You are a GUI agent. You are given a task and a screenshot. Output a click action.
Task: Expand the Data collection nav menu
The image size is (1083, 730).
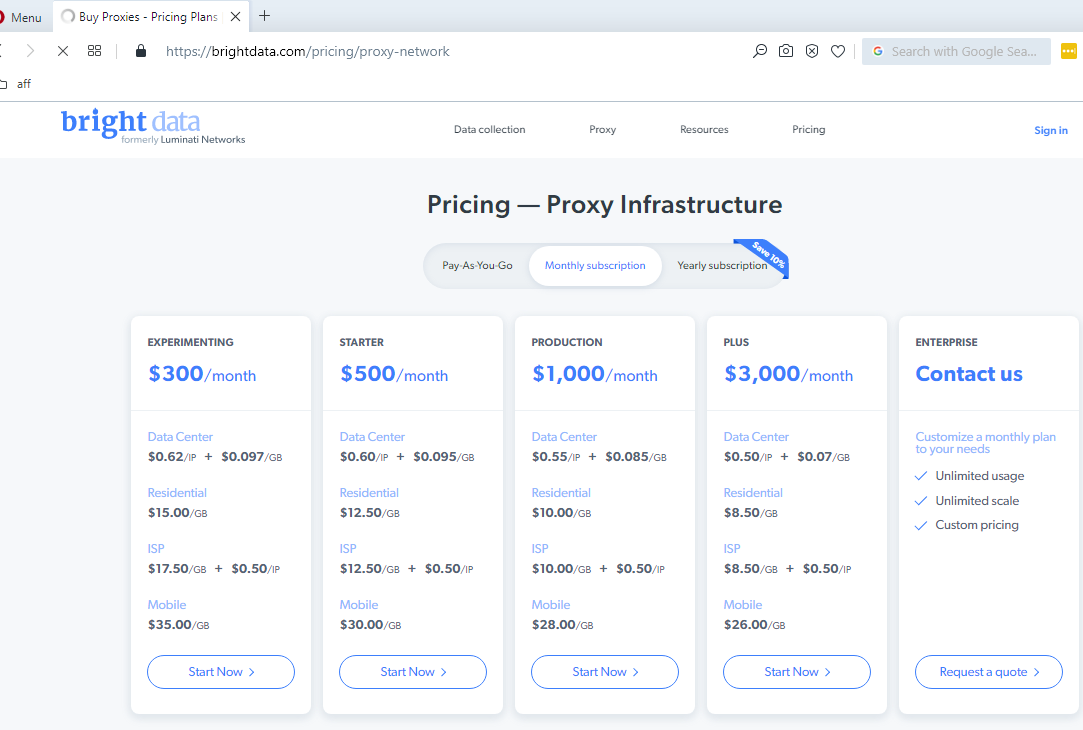pos(489,130)
